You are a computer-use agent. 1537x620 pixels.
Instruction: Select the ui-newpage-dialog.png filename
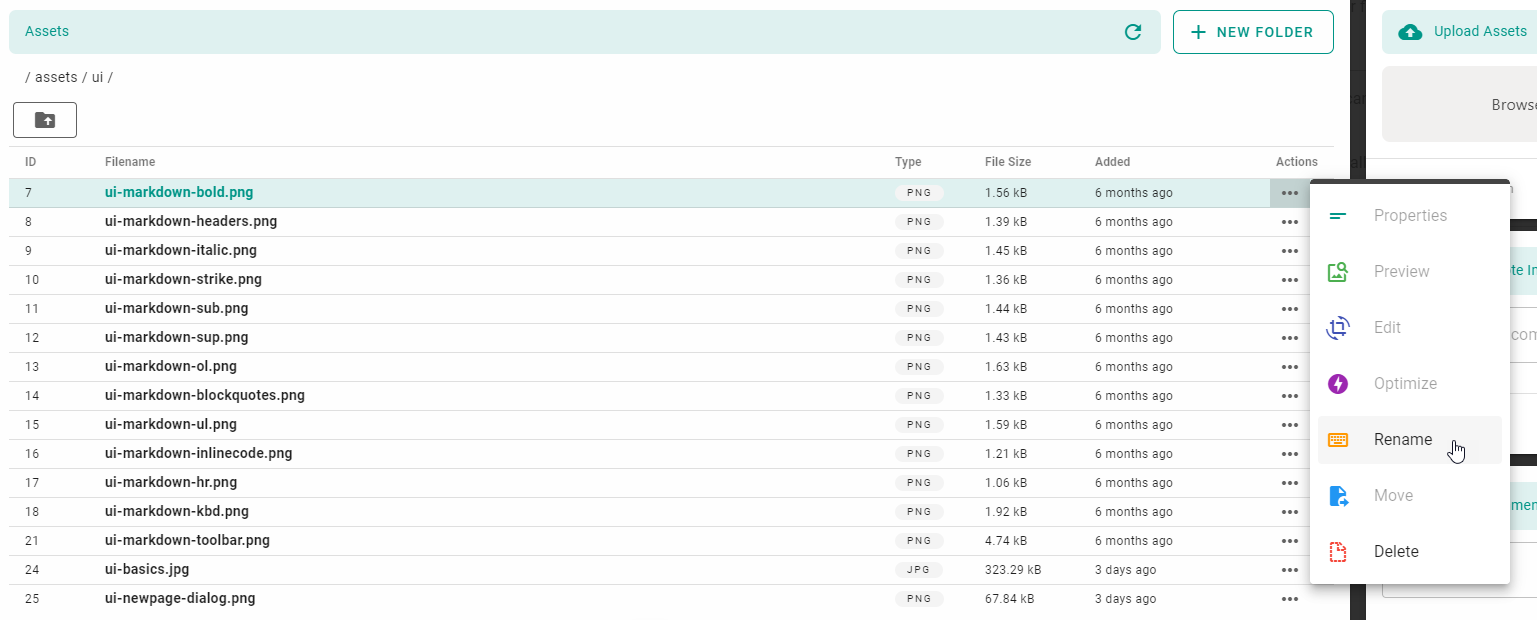pos(180,599)
